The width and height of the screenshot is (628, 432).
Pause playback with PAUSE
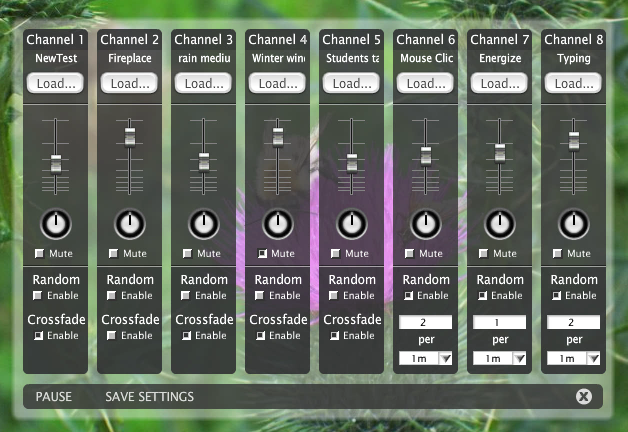point(54,397)
